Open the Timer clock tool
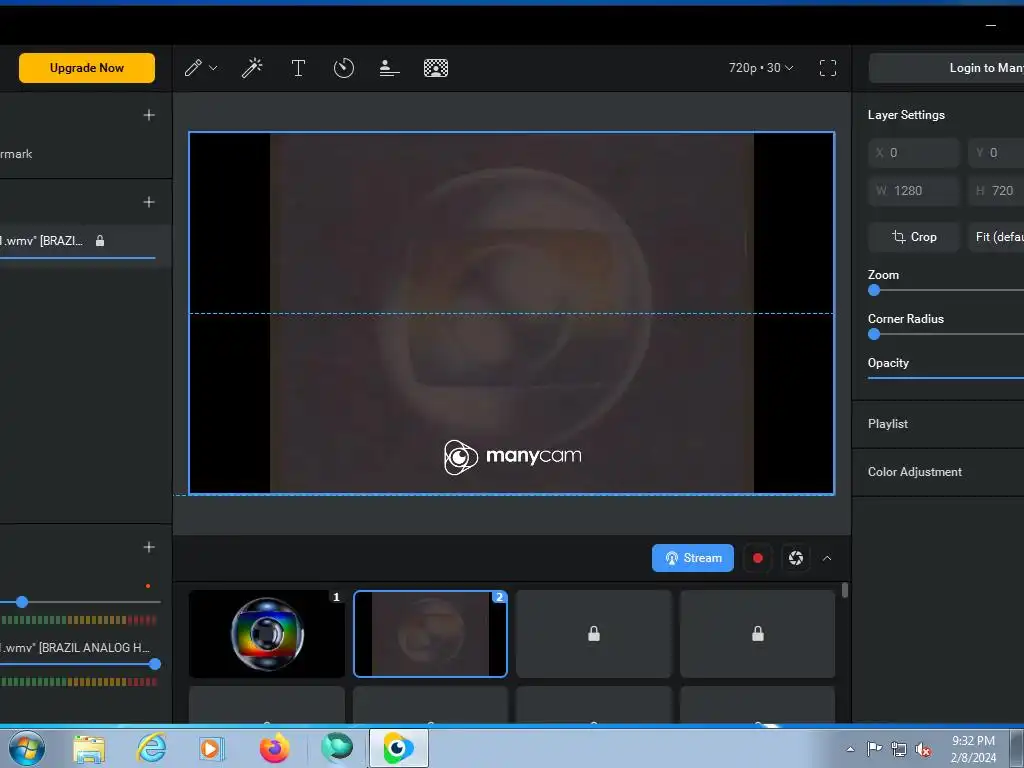1024x768 pixels. (344, 68)
